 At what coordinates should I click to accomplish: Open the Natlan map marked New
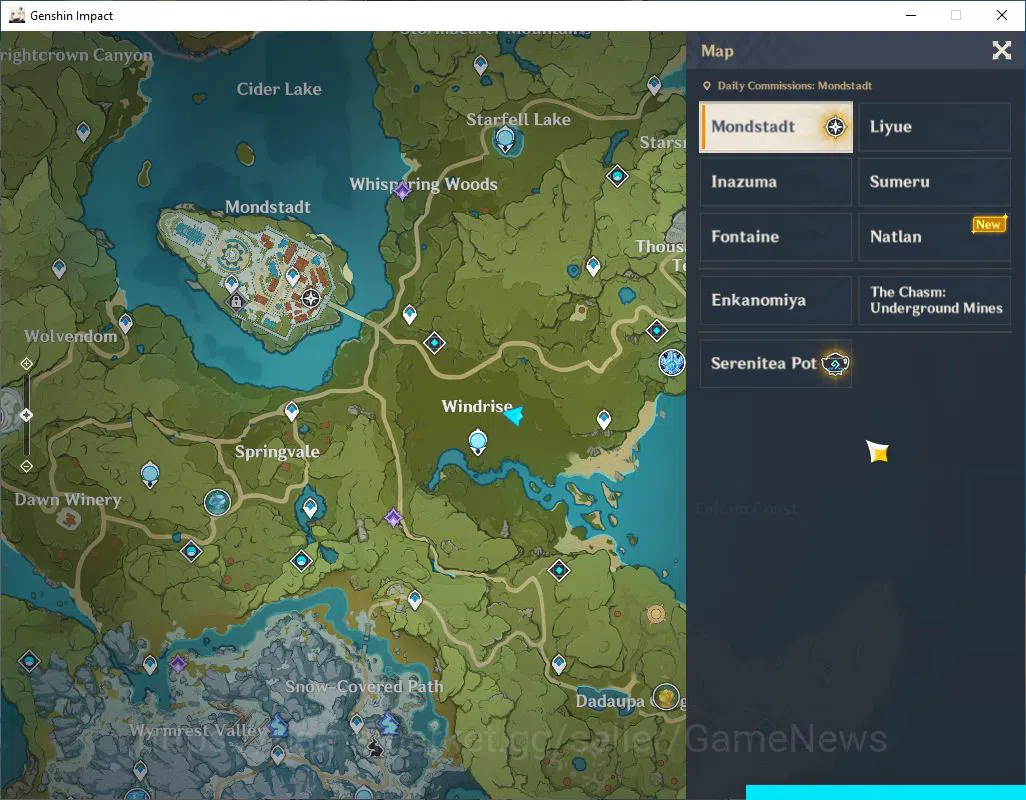(934, 237)
